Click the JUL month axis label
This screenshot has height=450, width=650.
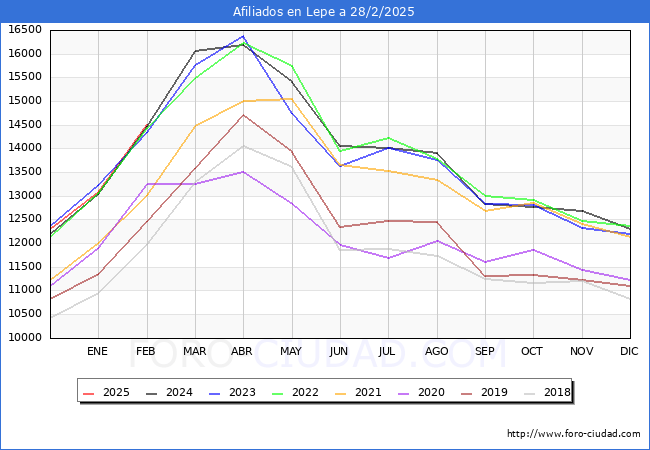386,351
